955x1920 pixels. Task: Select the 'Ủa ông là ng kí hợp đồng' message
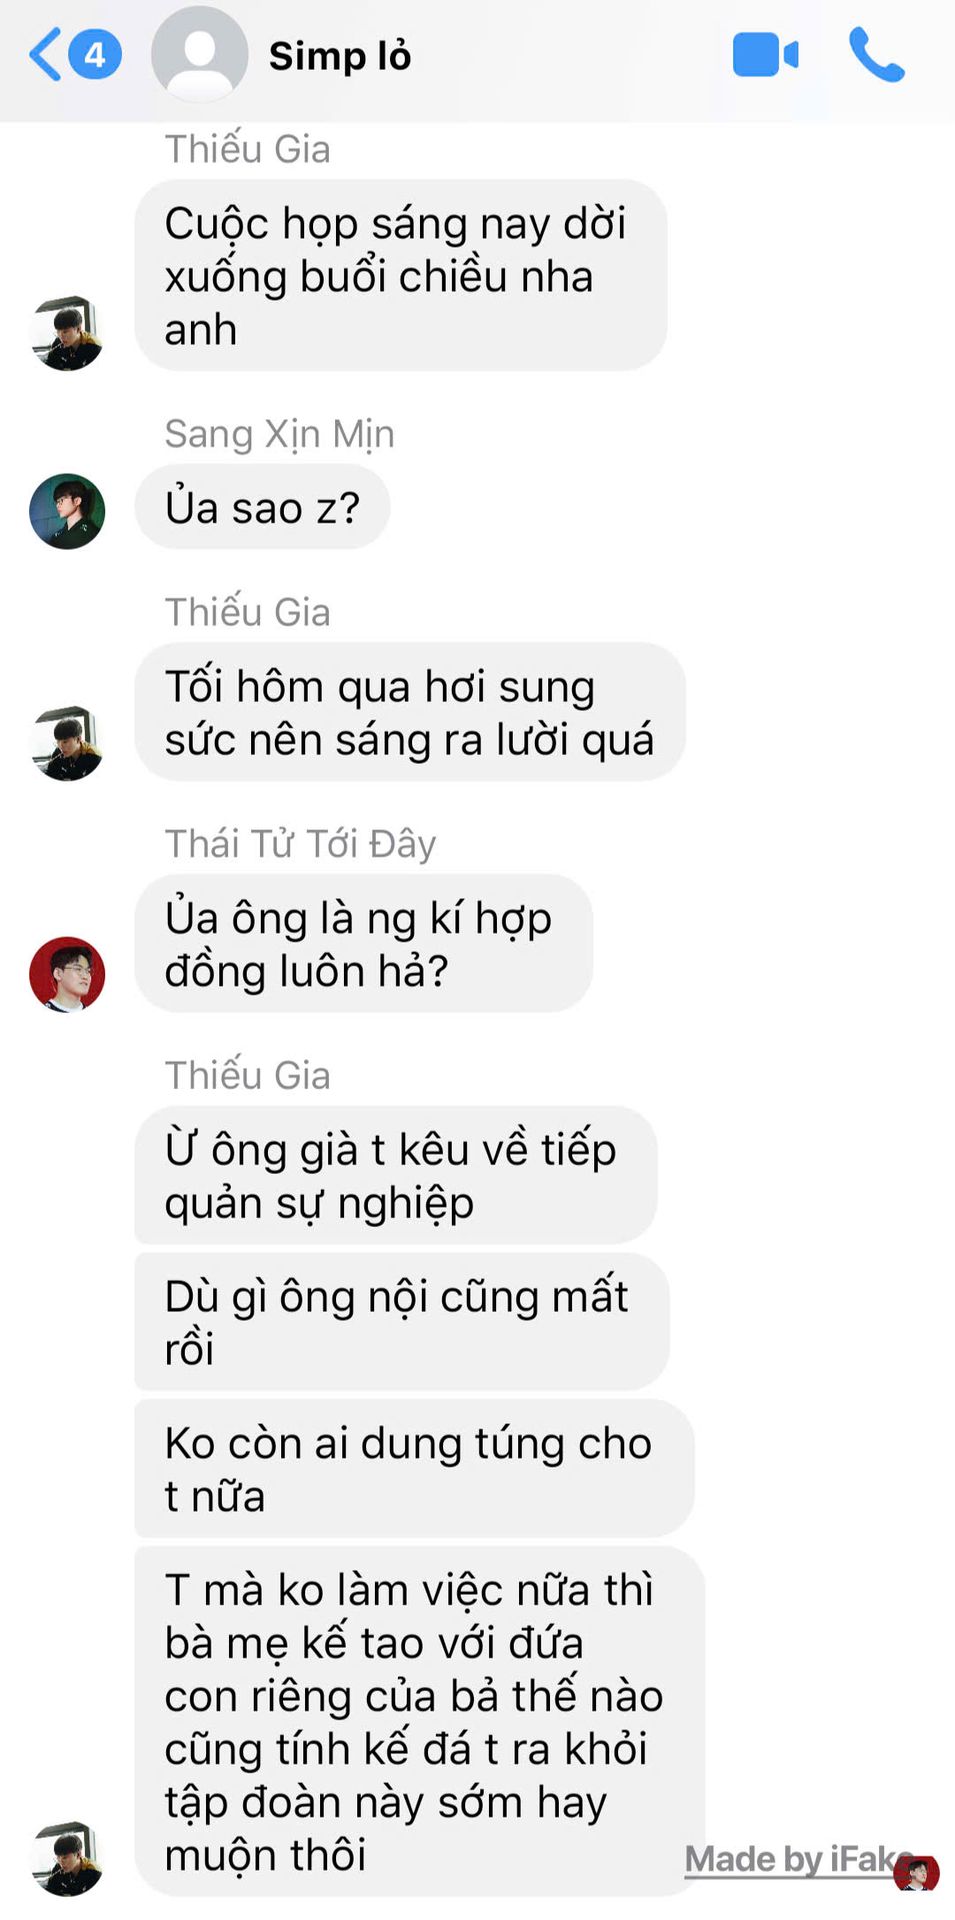click(x=364, y=943)
